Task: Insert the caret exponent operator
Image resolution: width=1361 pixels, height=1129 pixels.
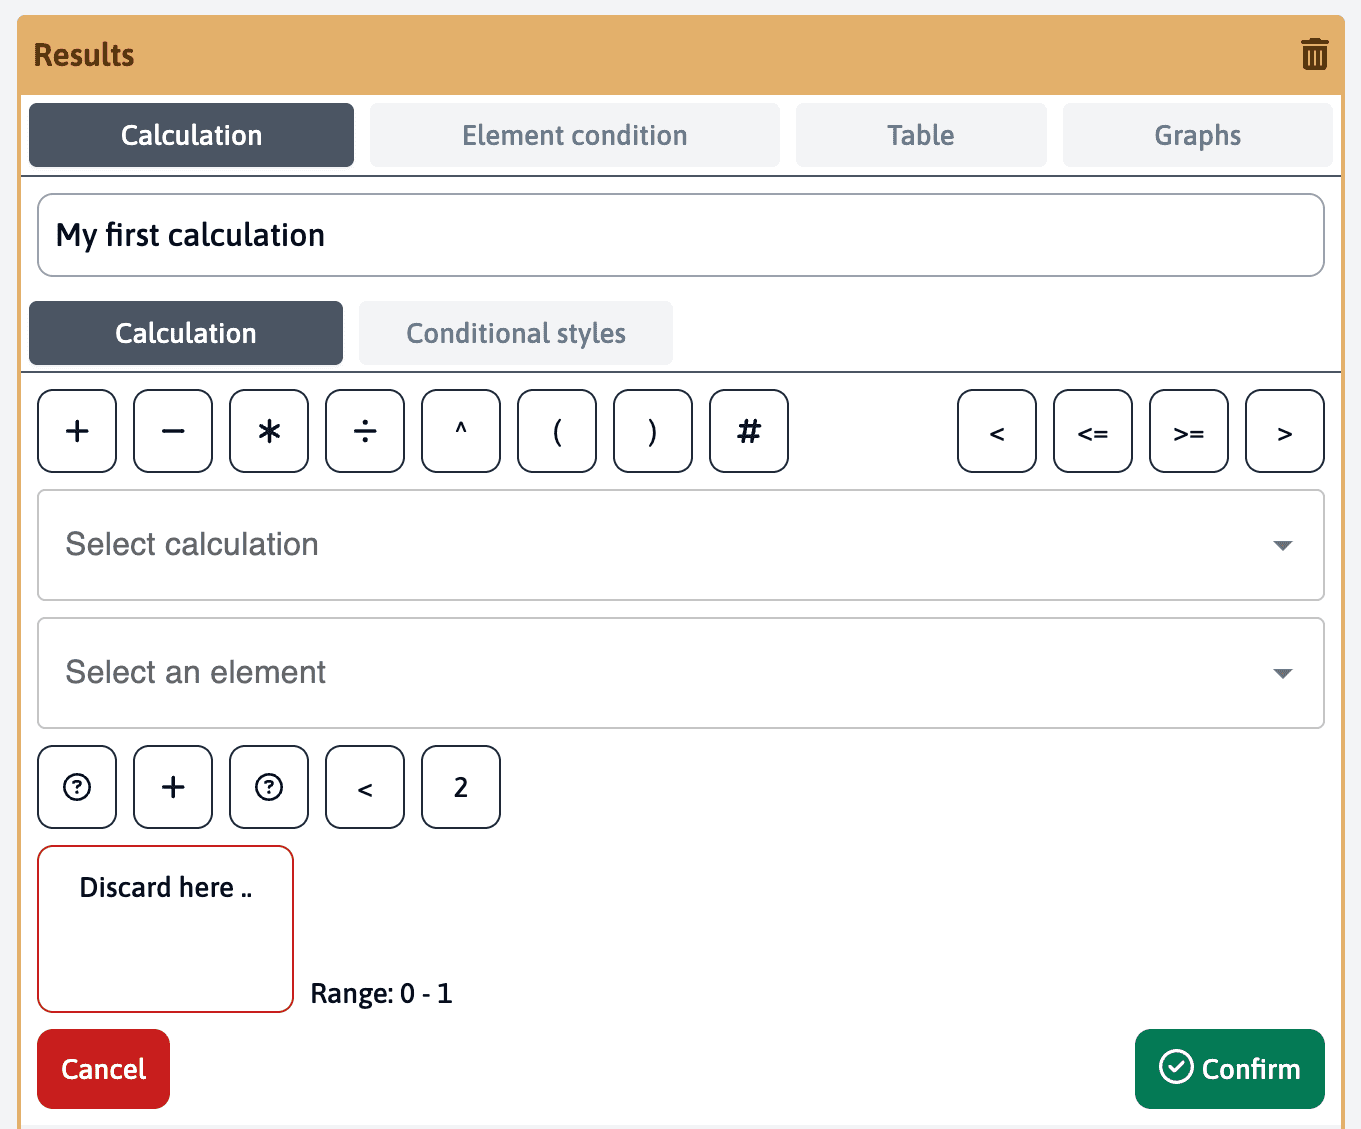Action: coord(461,431)
